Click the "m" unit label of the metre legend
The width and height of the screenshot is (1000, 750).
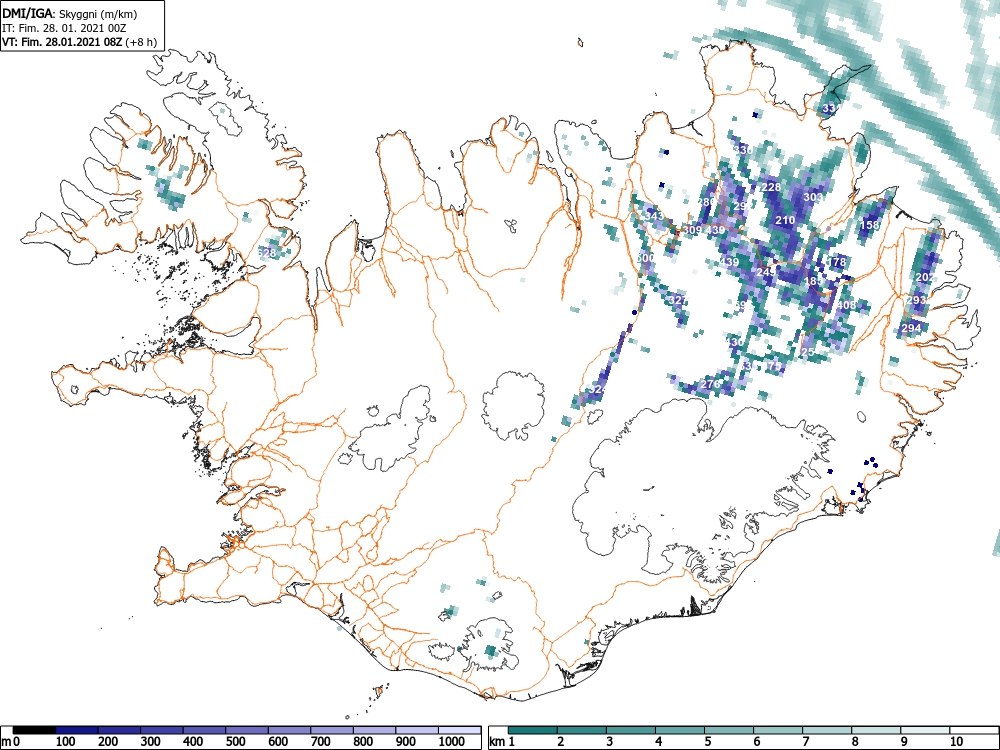click(5, 742)
